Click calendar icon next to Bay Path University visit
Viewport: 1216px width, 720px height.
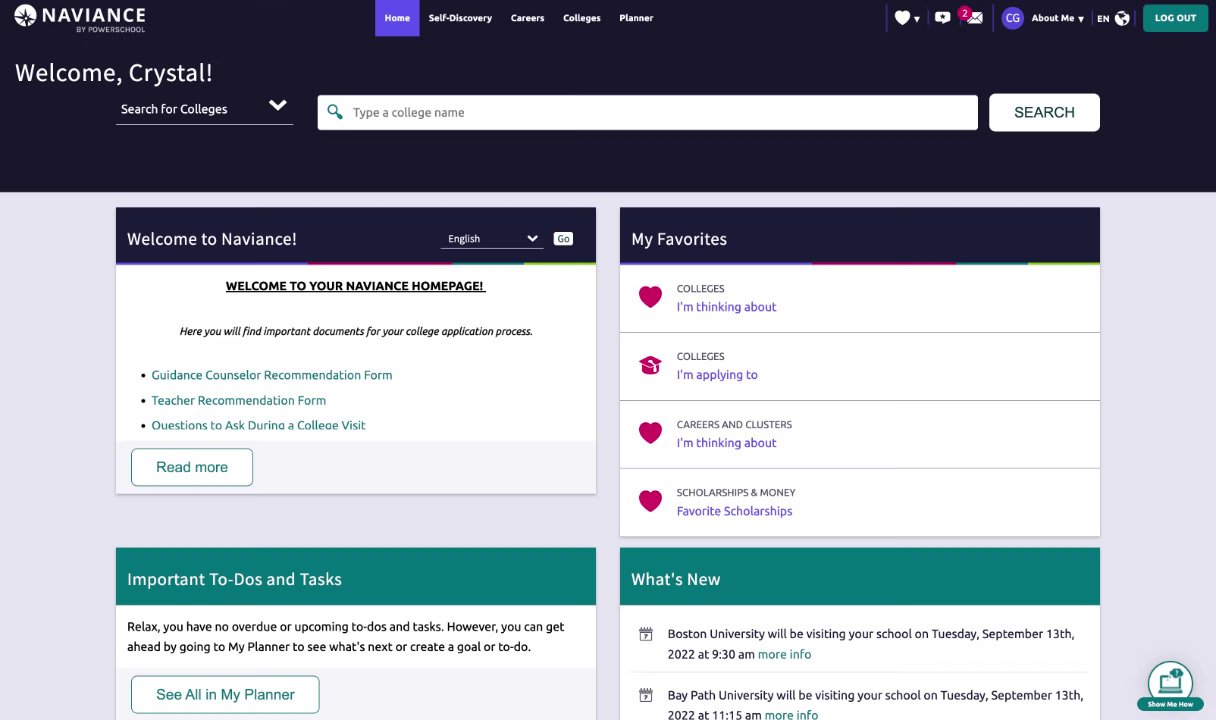tap(646, 695)
